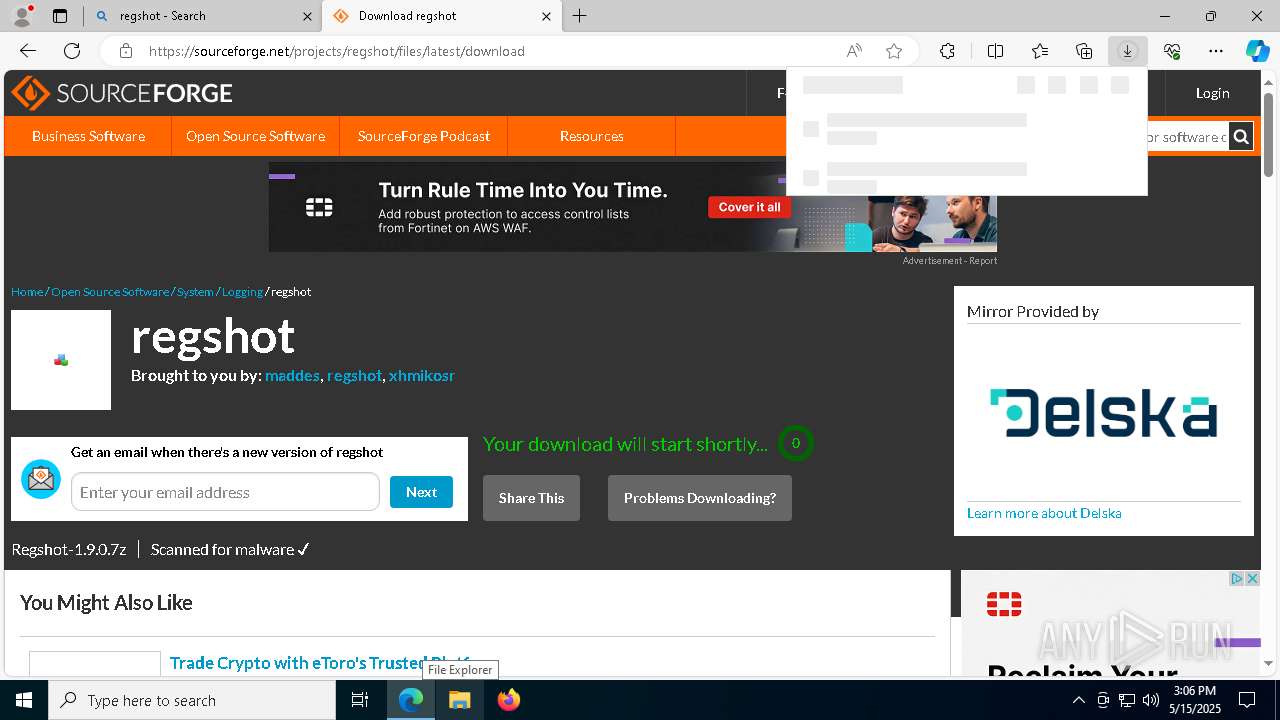Image resolution: width=1280 pixels, height=720 pixels.
Task: Open the Extensions puzzle icon
Action: pos(947,51)
